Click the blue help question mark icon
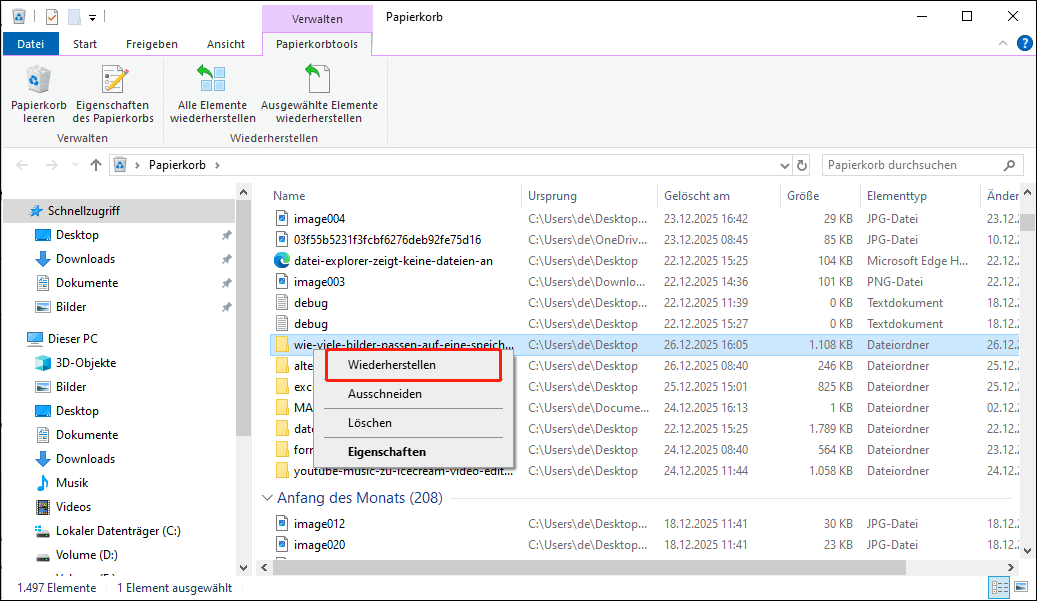Screen dimensions: 1037x601 1024,44
